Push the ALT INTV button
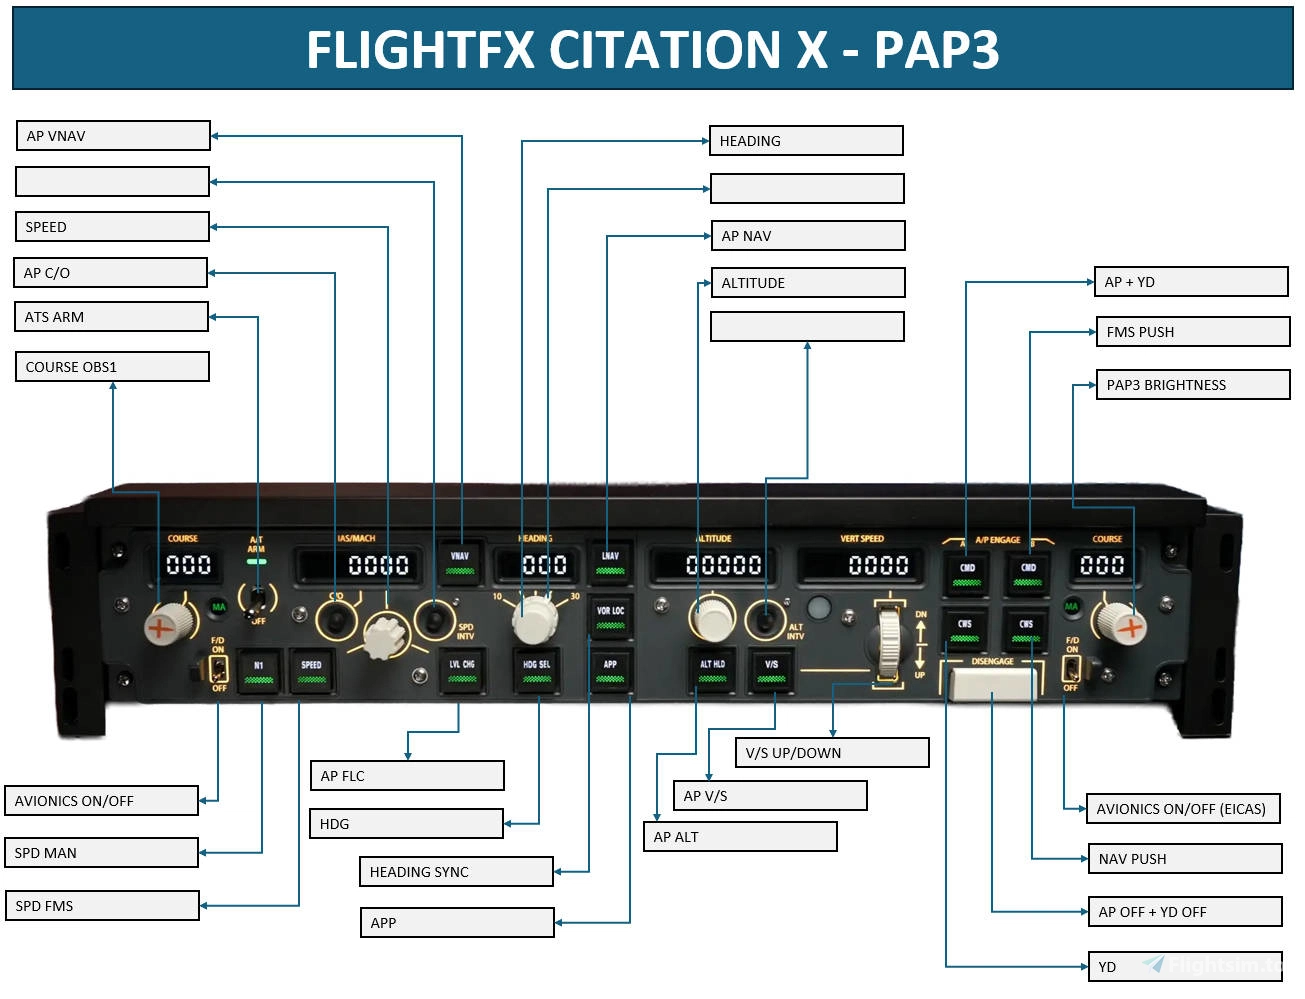 tap(766, 620)
